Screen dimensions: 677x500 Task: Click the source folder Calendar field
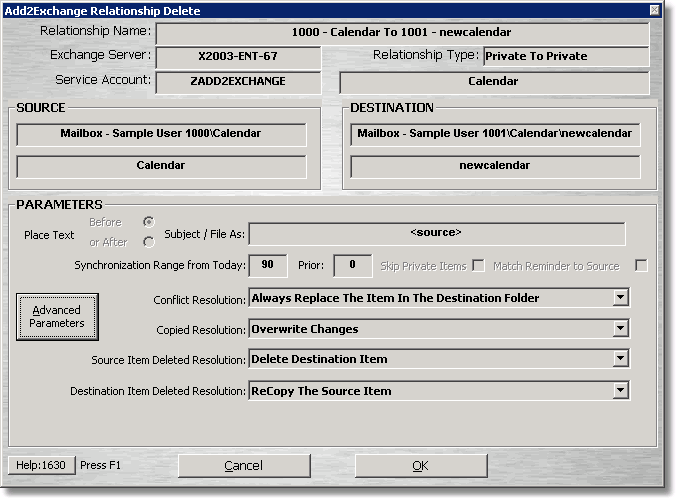[x=161, y=166]
